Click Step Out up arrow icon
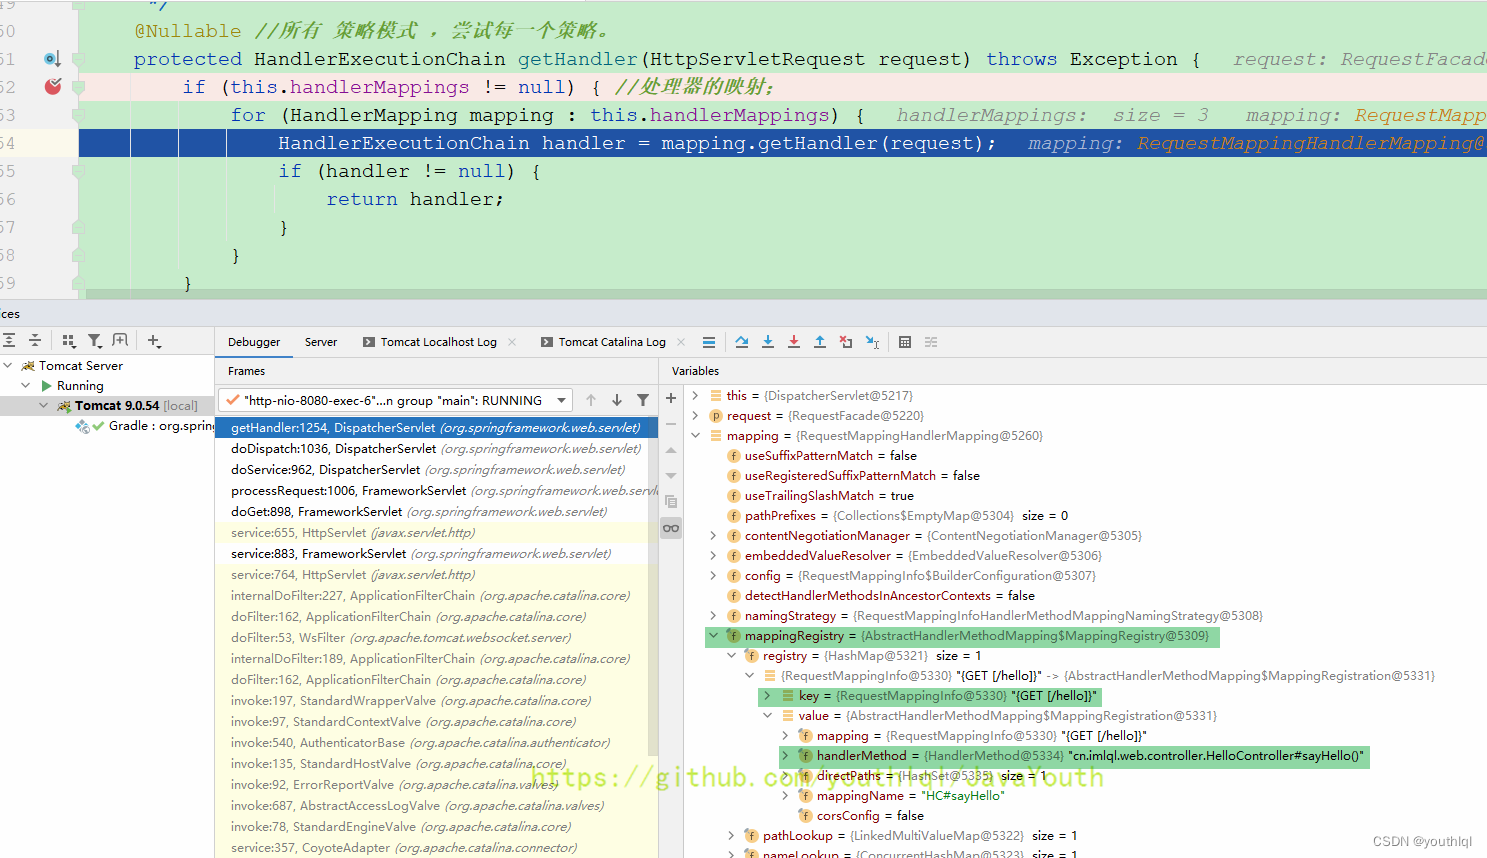The height and width of the screenshot is (858, 1487). (820, 342)
